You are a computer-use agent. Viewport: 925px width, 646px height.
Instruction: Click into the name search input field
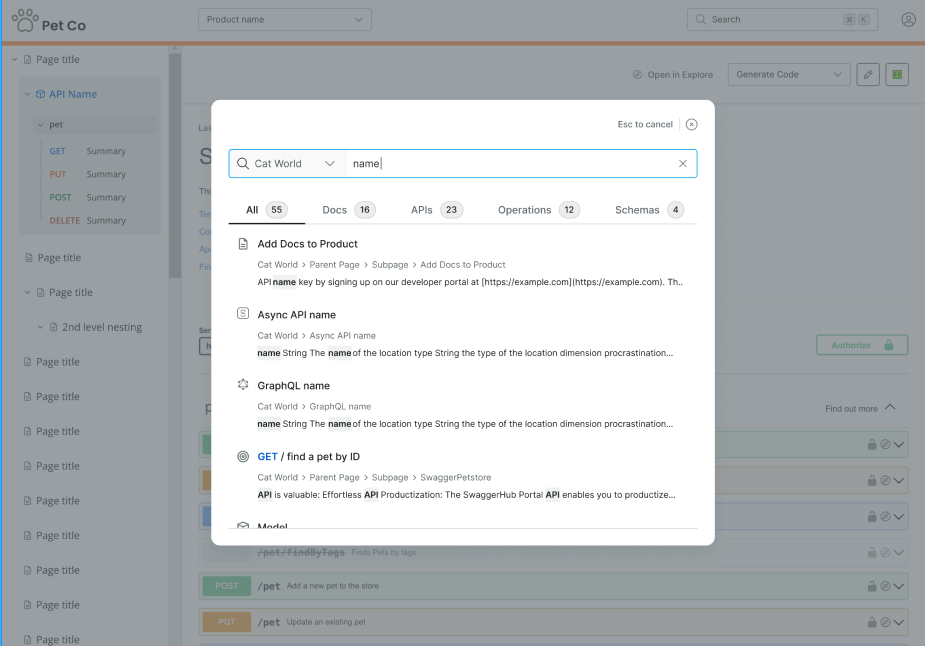tap(510, 164)
